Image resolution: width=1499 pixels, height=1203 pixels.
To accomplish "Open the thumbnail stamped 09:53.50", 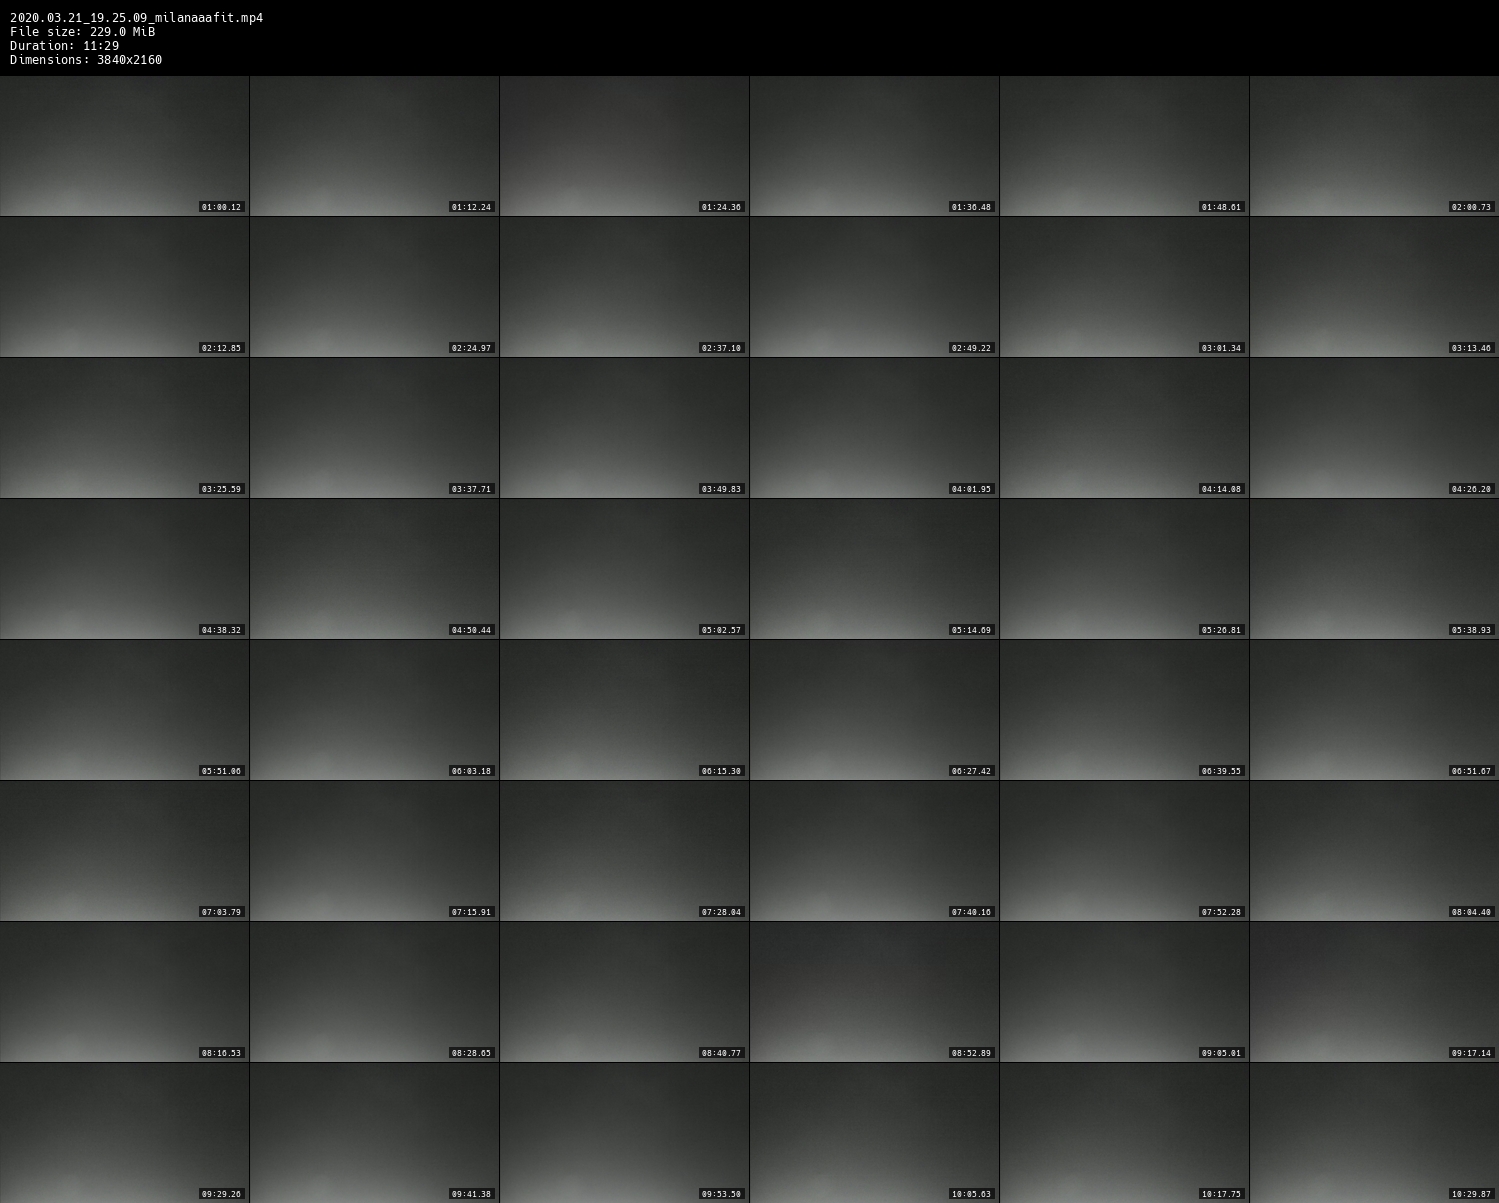I will click(624, 1133).
